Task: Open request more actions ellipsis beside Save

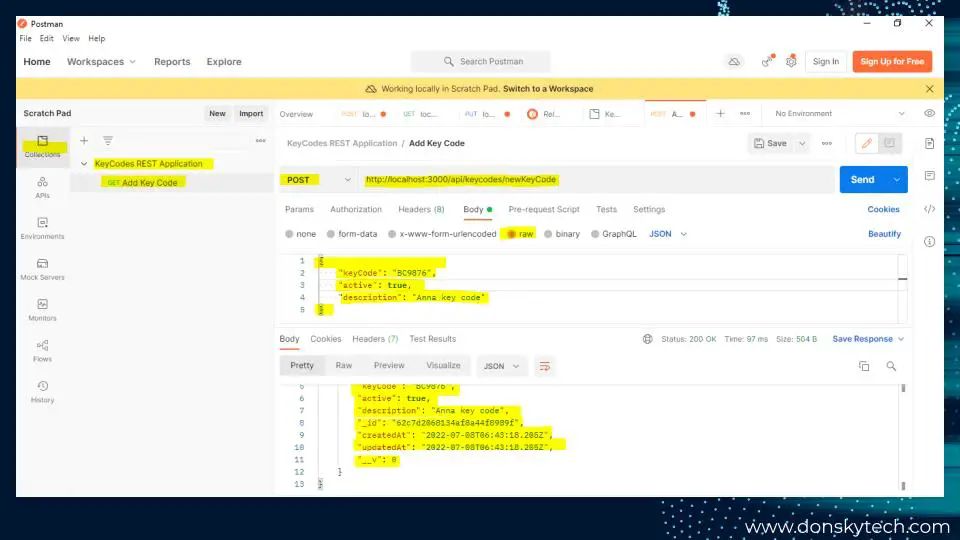Action: [x=827, y=143]
